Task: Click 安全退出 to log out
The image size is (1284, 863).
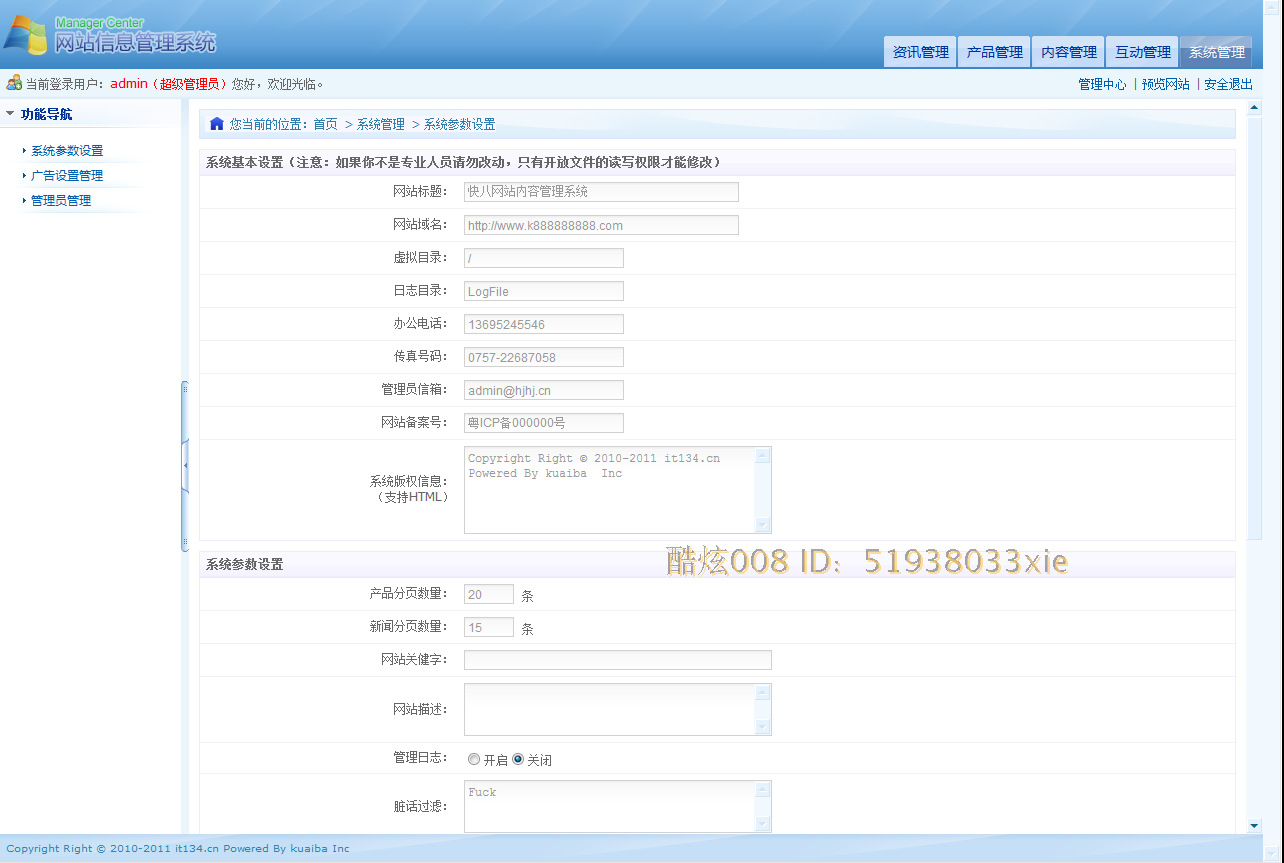Action: coord(1228,84)
